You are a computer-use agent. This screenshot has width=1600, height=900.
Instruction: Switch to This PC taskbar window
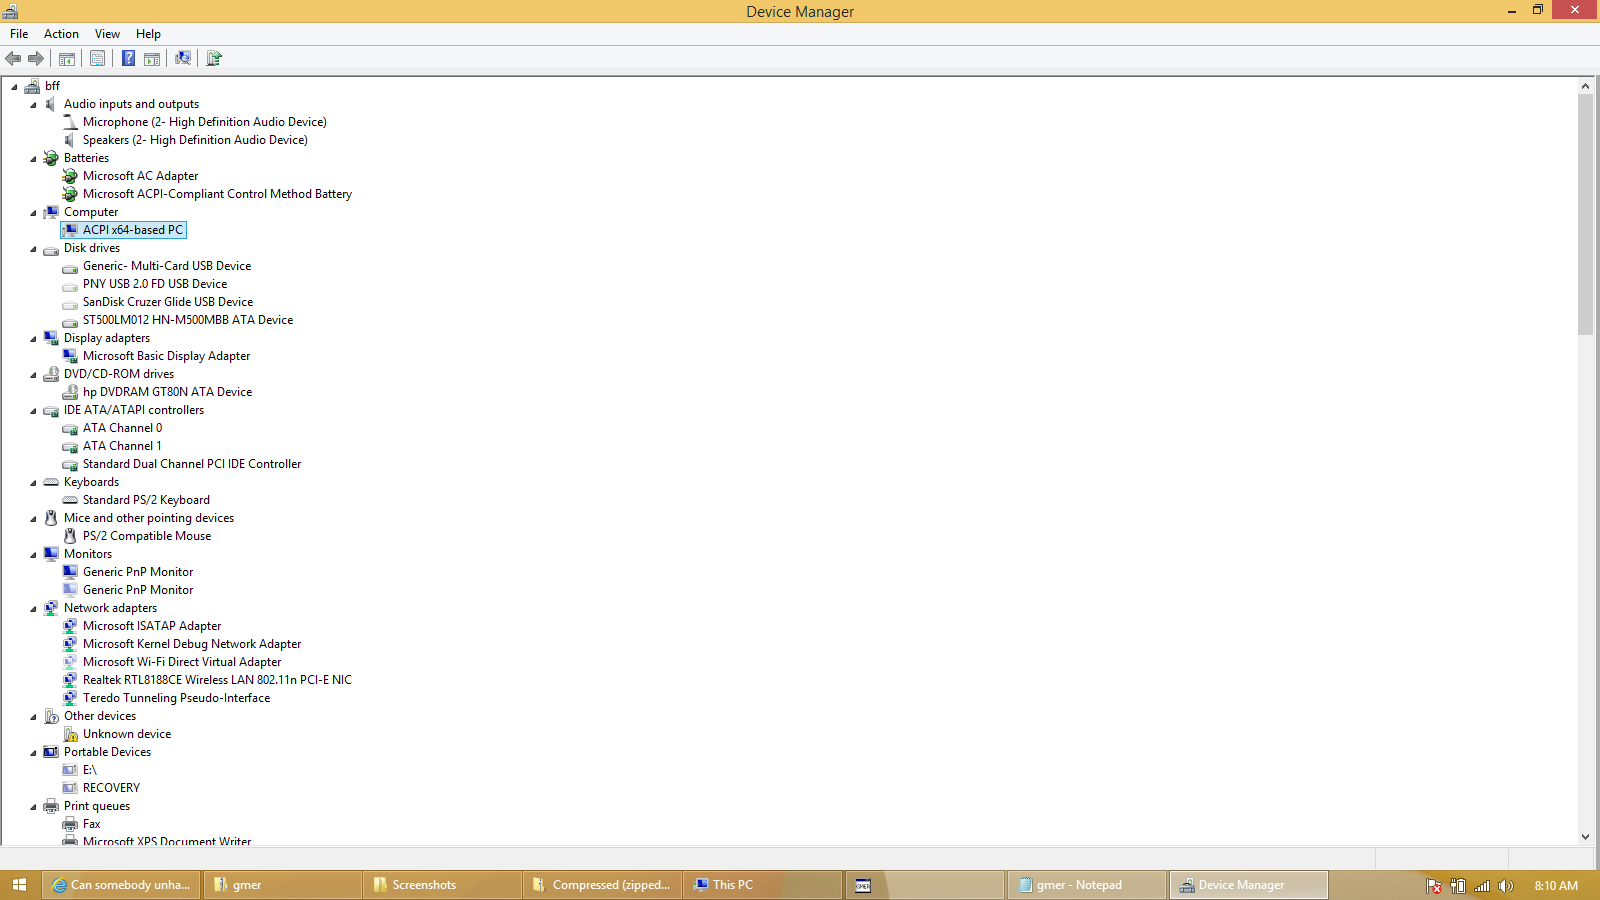(x=763, y=885)
